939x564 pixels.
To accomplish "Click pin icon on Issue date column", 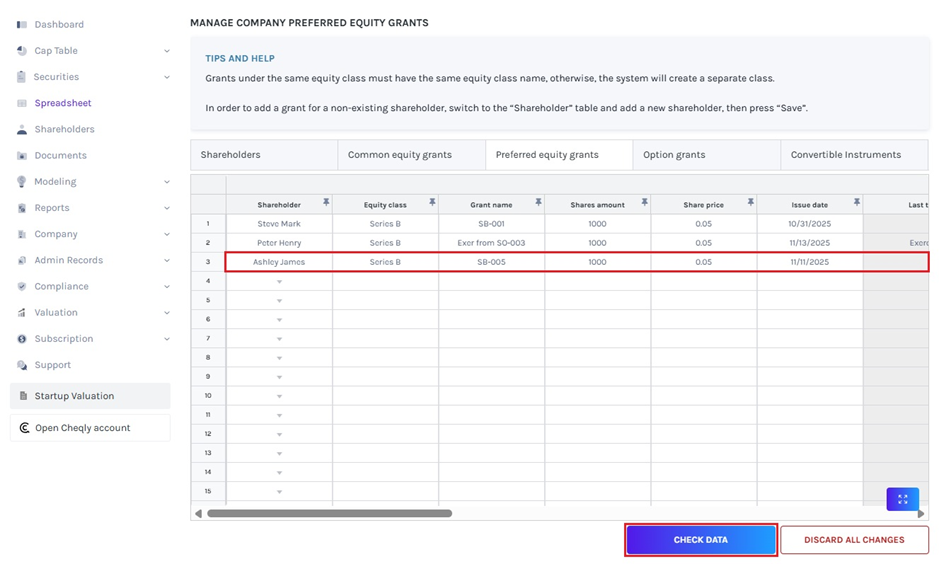I will coord(856,203).
